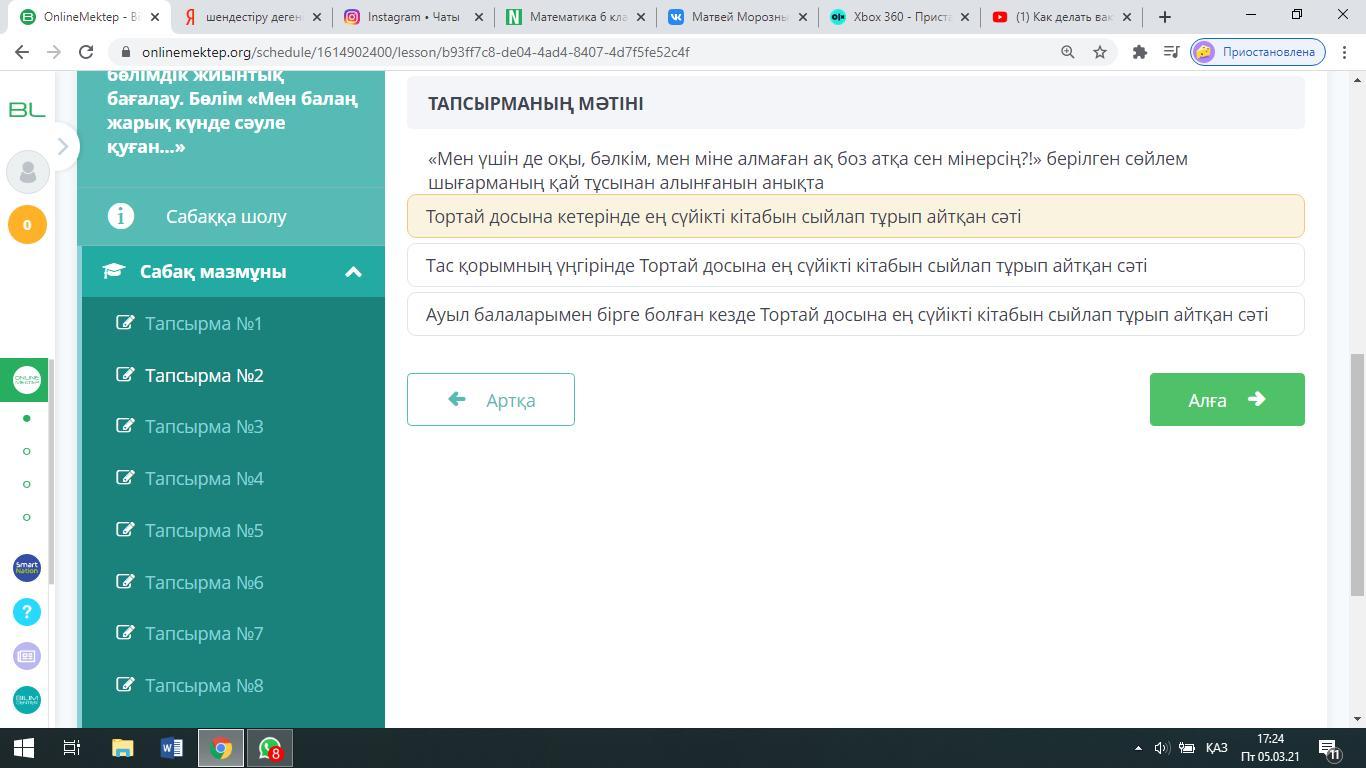Open the Windows Start menu
Image resolution: width=1366 pixels, height=768 pixels.
tap(24, 748)
